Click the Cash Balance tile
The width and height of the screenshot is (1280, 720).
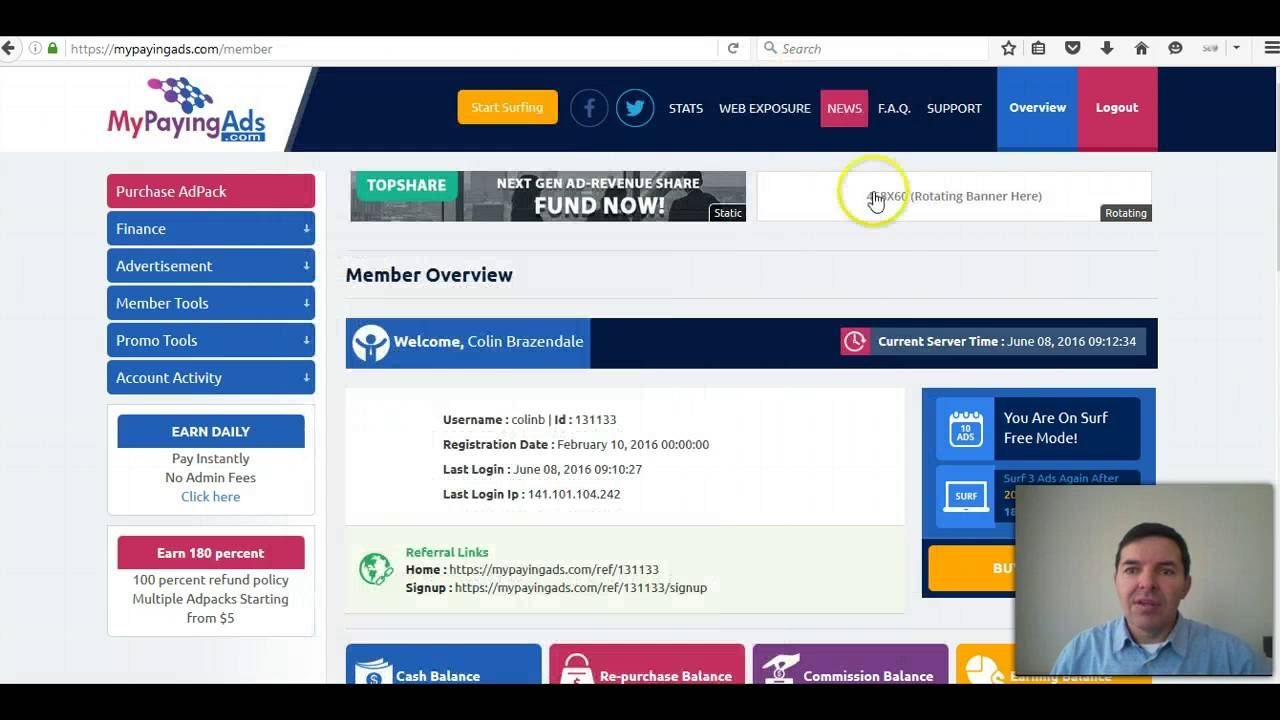443,665
